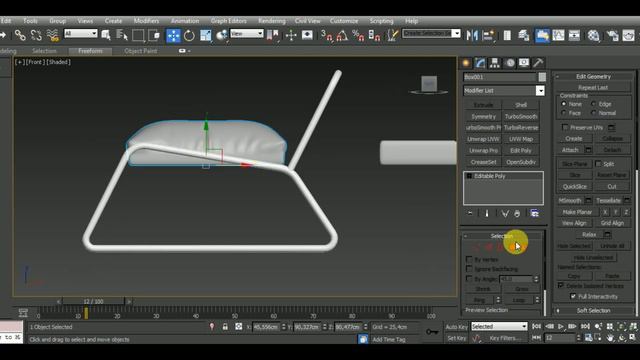This screenshot has width=640, height=360.
Task: Open the Display command panel tab
Action: [x=524, y=63]
